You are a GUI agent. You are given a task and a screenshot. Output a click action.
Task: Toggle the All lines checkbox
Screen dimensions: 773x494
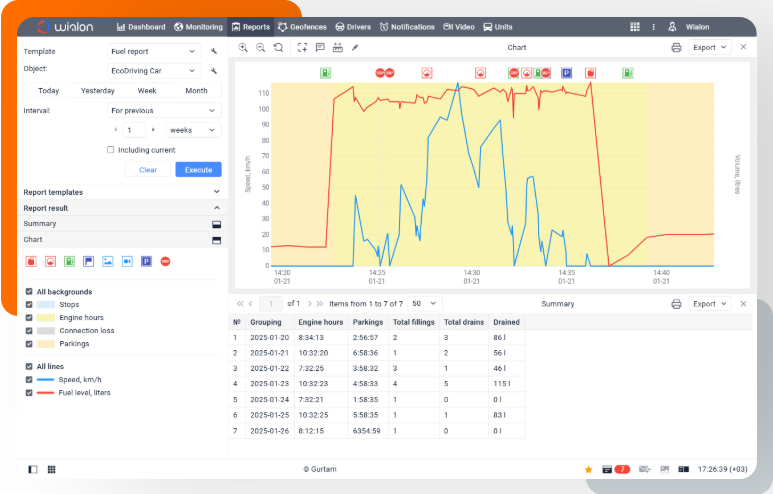click(x=29, y=366)
